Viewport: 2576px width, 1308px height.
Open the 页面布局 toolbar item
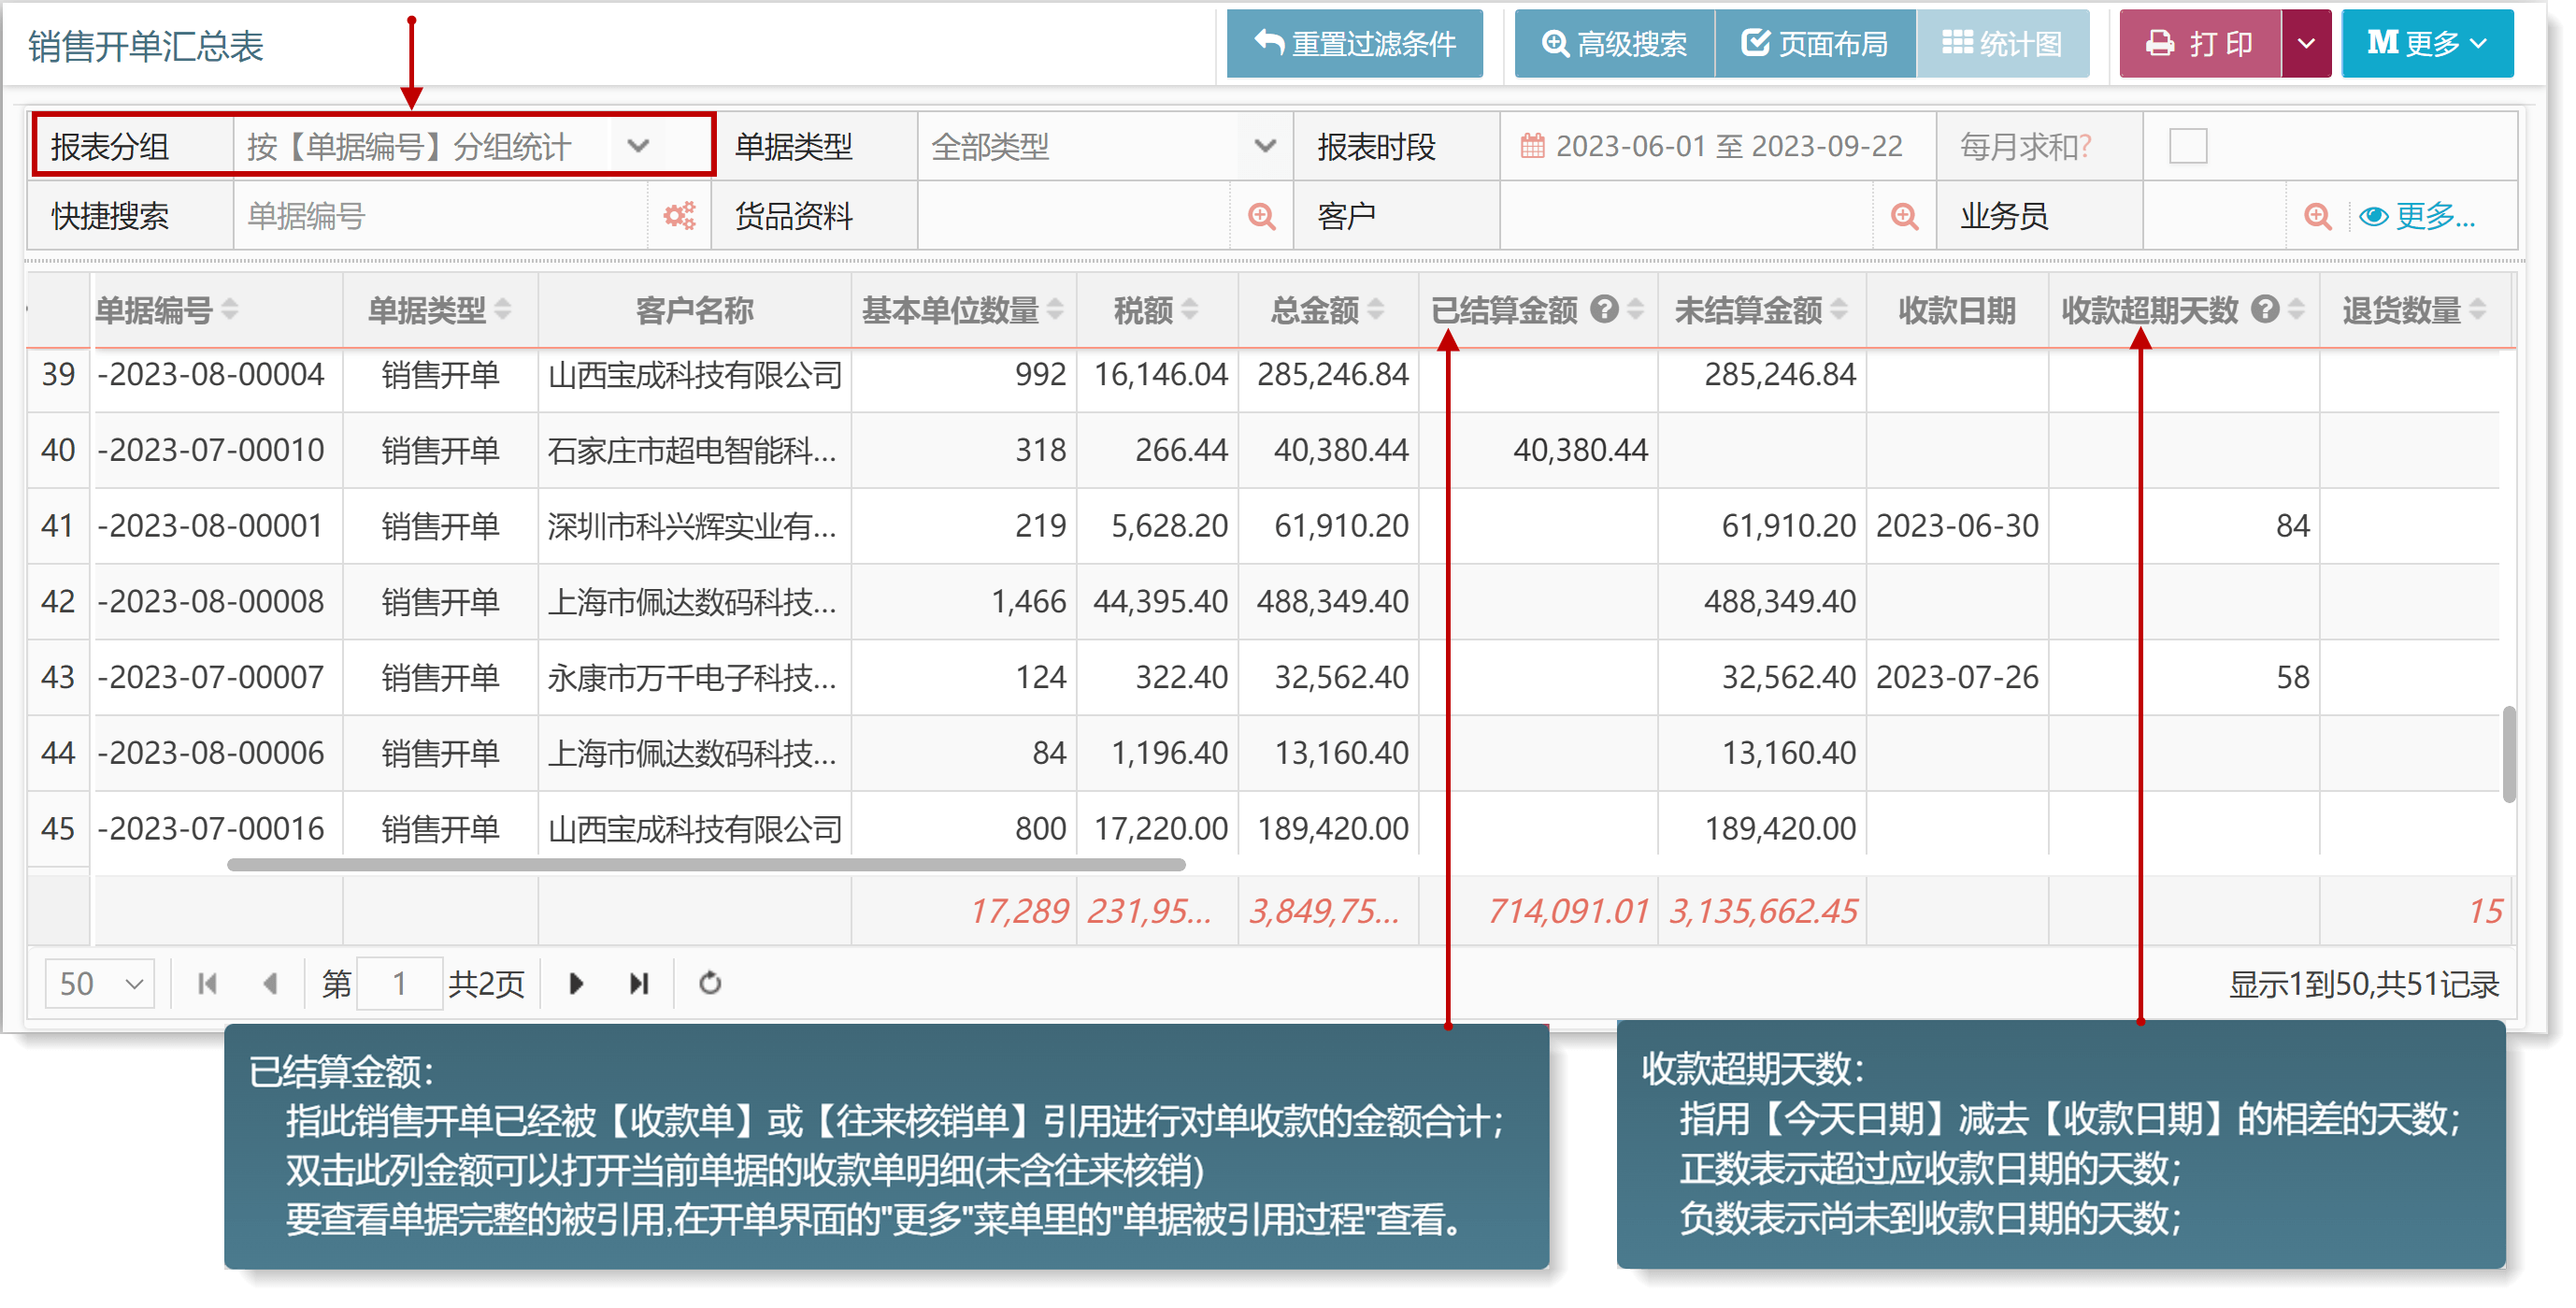(x=1815, y=44)
